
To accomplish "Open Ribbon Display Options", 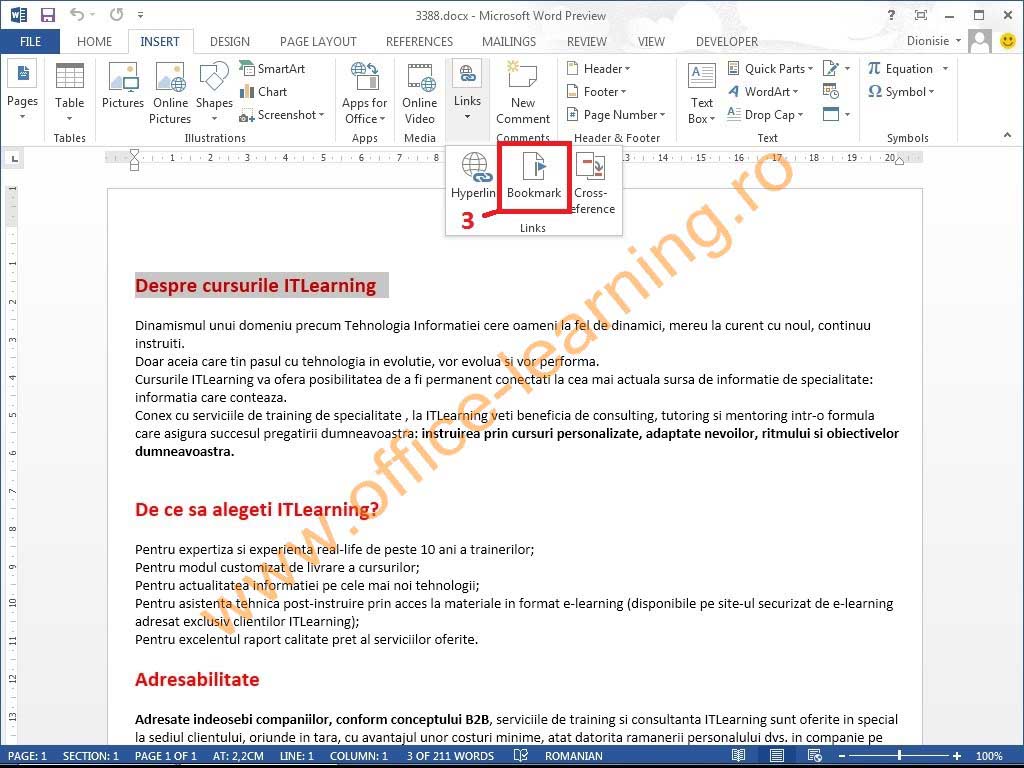I will click(x=921, y=15).
